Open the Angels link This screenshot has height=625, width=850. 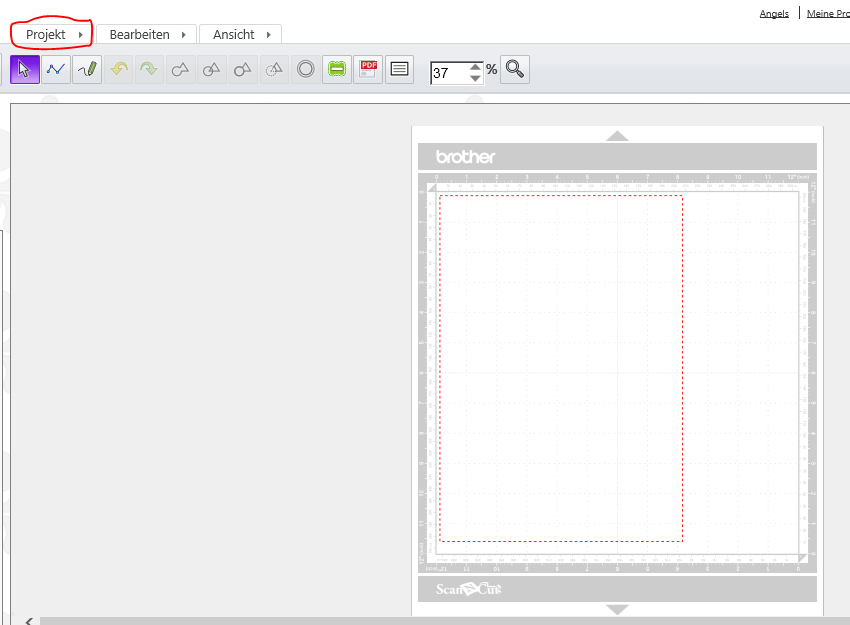point(774,14)
